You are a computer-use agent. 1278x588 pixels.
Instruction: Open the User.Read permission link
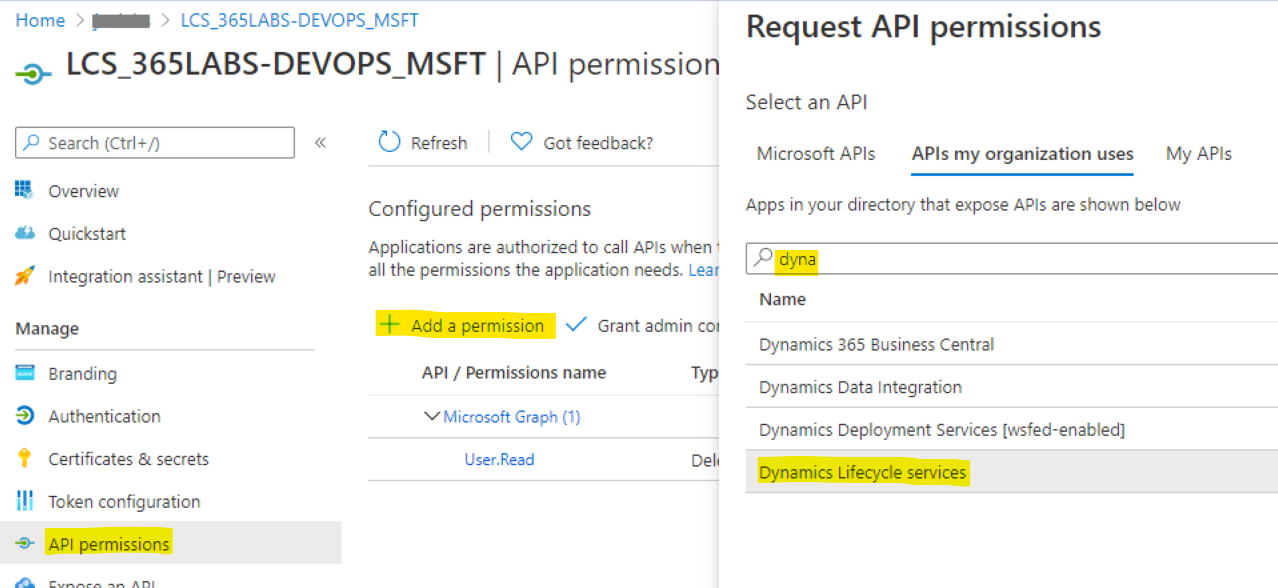[x=499, y=460]
